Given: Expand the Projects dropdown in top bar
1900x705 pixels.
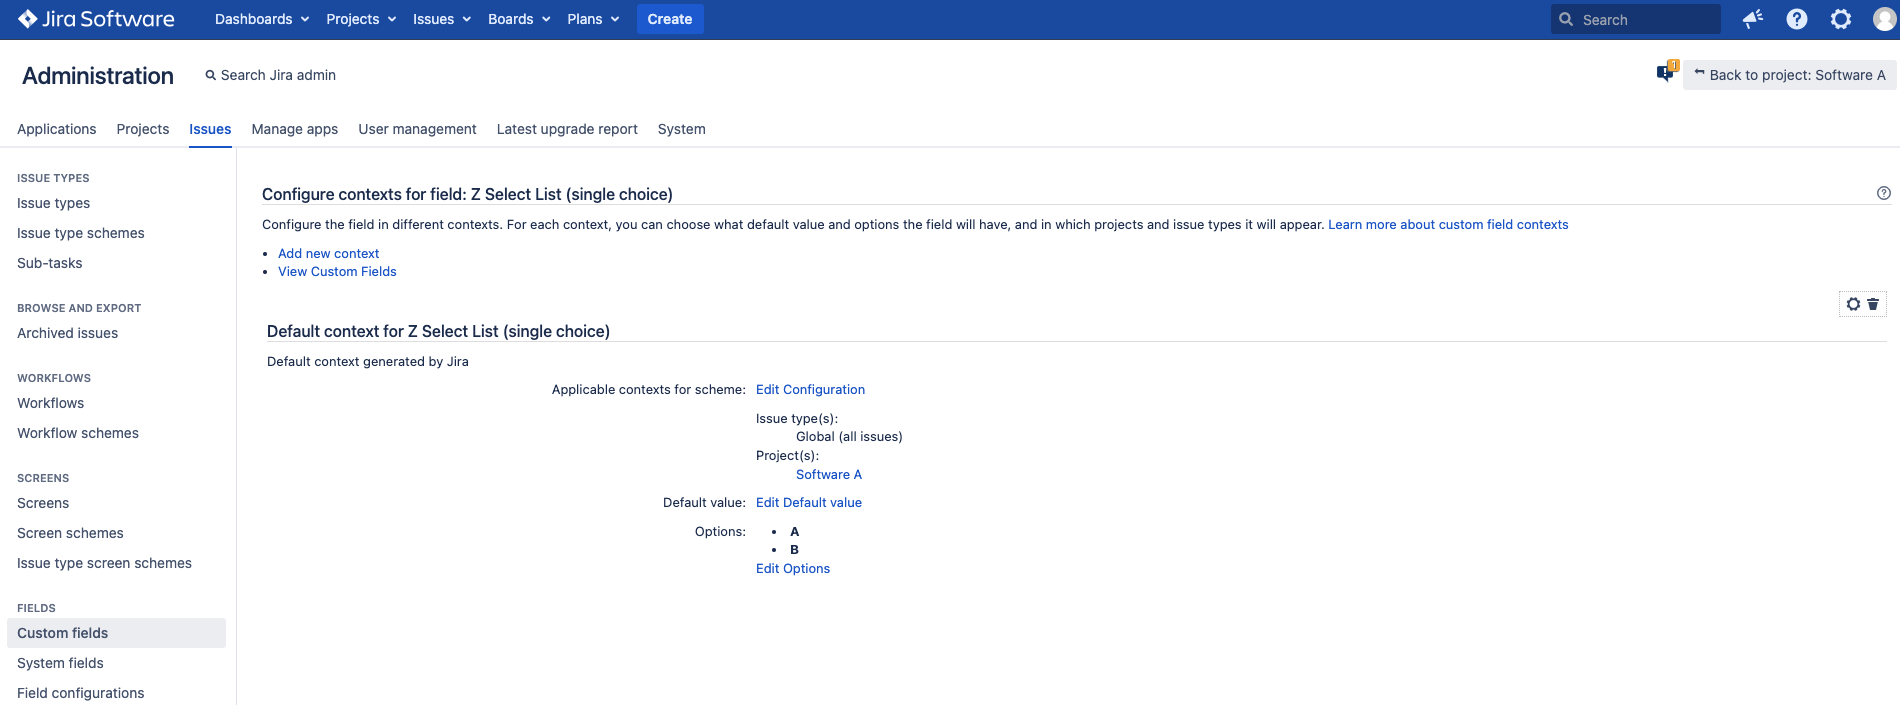Looking at the screenshot, I should coord(361,19).
